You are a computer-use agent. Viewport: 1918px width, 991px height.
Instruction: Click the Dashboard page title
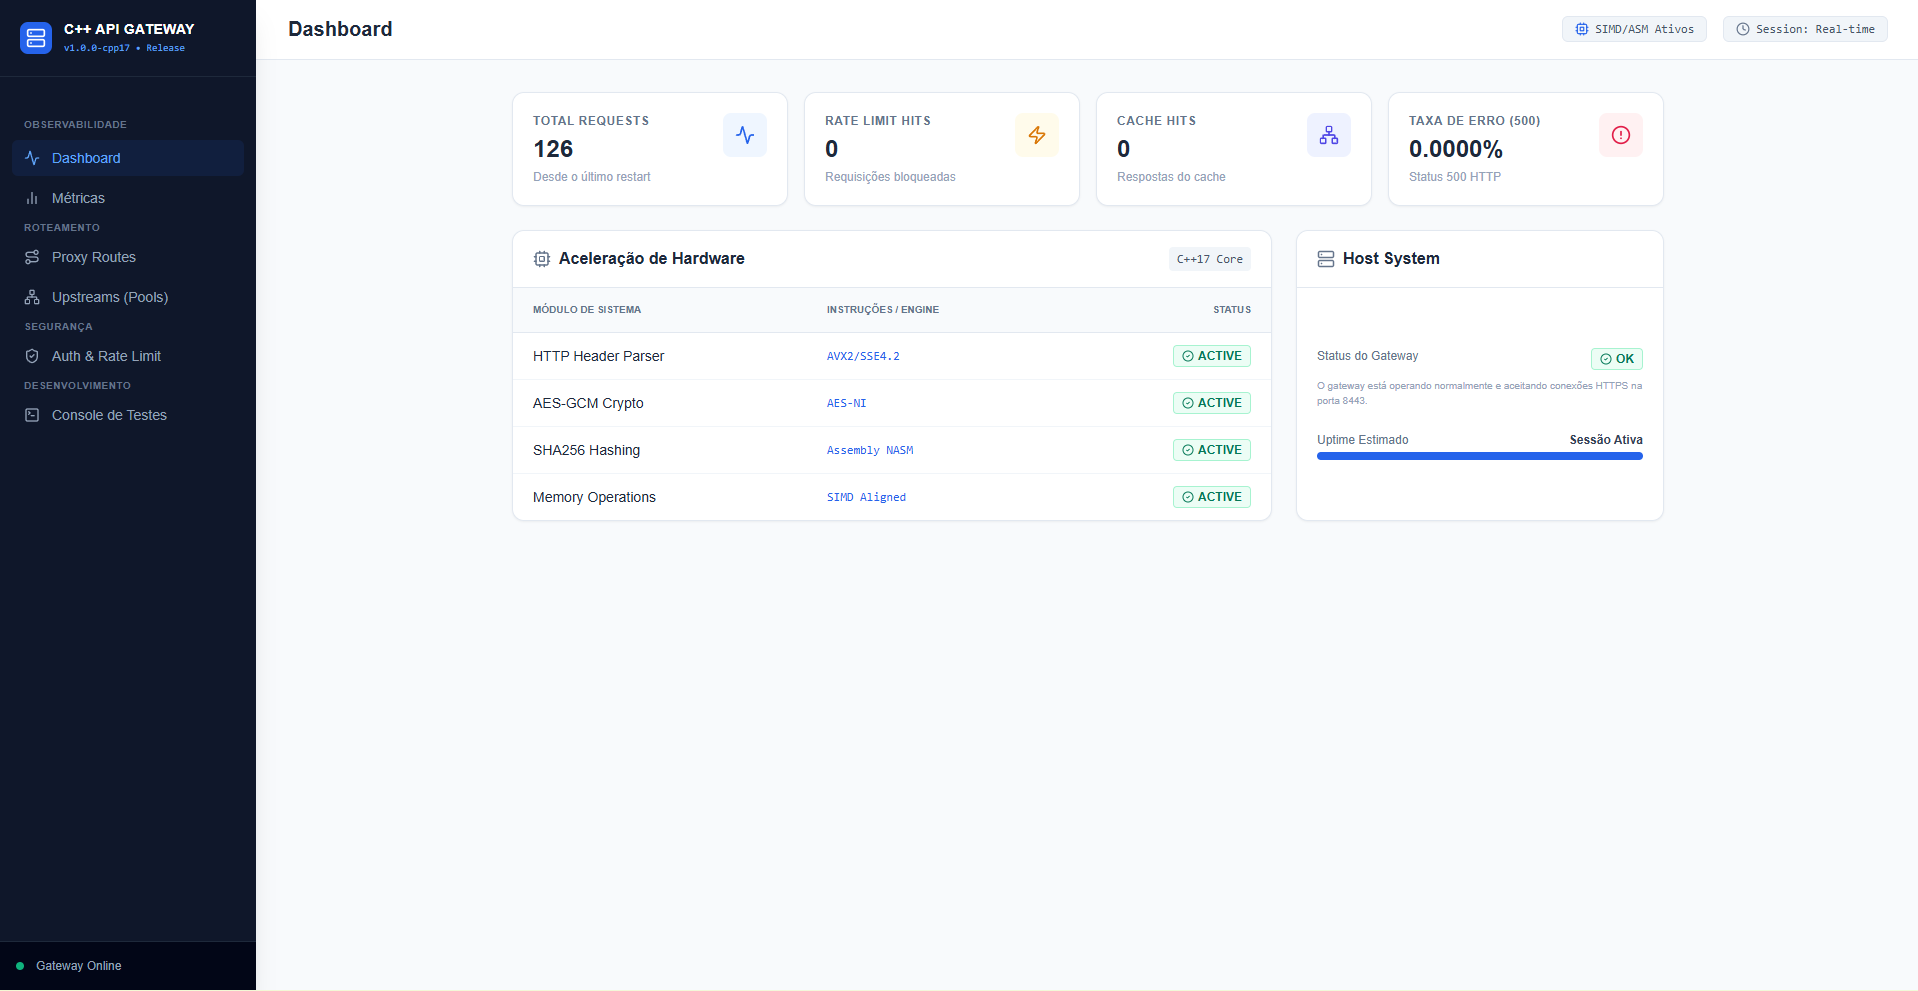coord(340,29)
